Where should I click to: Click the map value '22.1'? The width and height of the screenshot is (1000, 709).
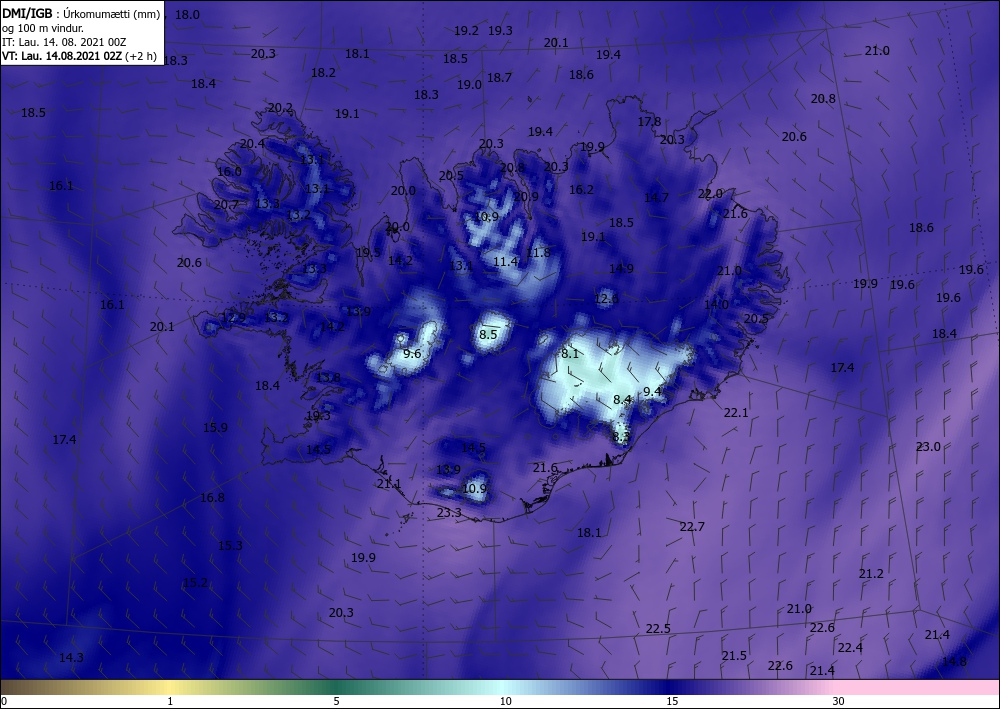(x=735, y=413)
